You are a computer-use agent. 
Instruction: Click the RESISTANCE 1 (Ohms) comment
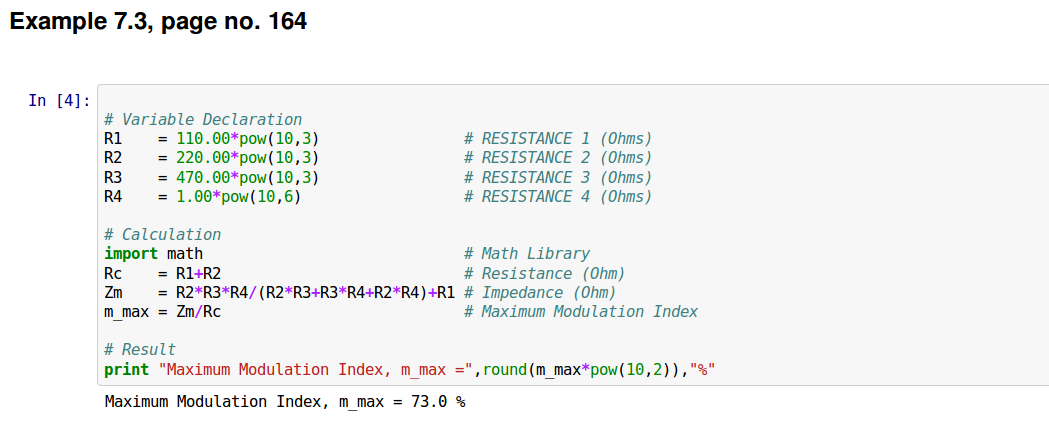tap(557, 138)
